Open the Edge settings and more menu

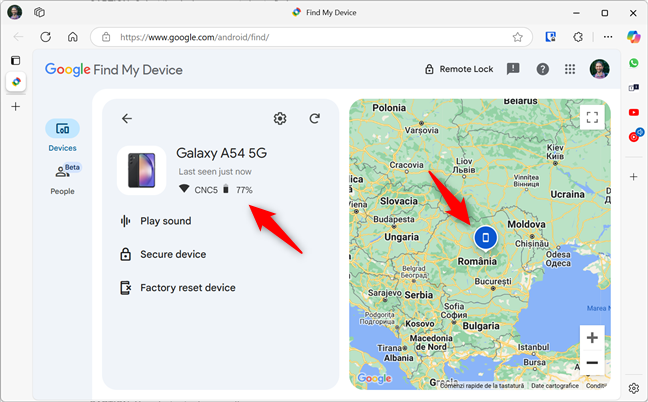point(608,37)
